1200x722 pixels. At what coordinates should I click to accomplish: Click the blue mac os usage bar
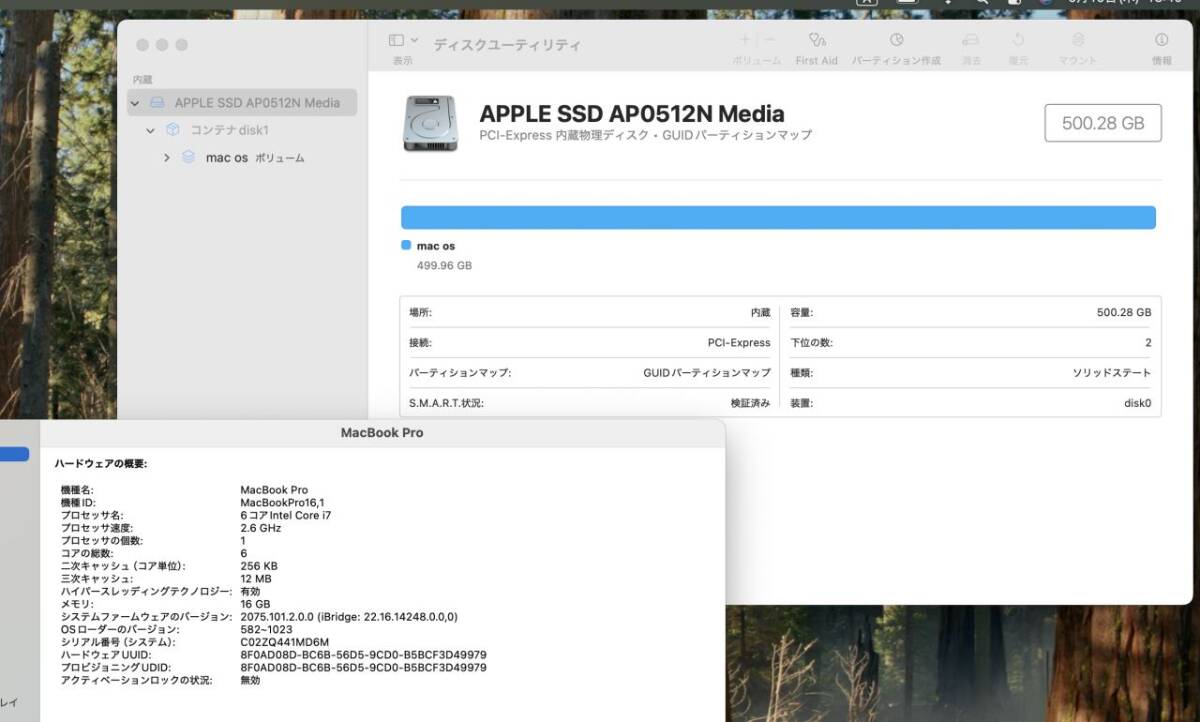(x=778, y=218)
